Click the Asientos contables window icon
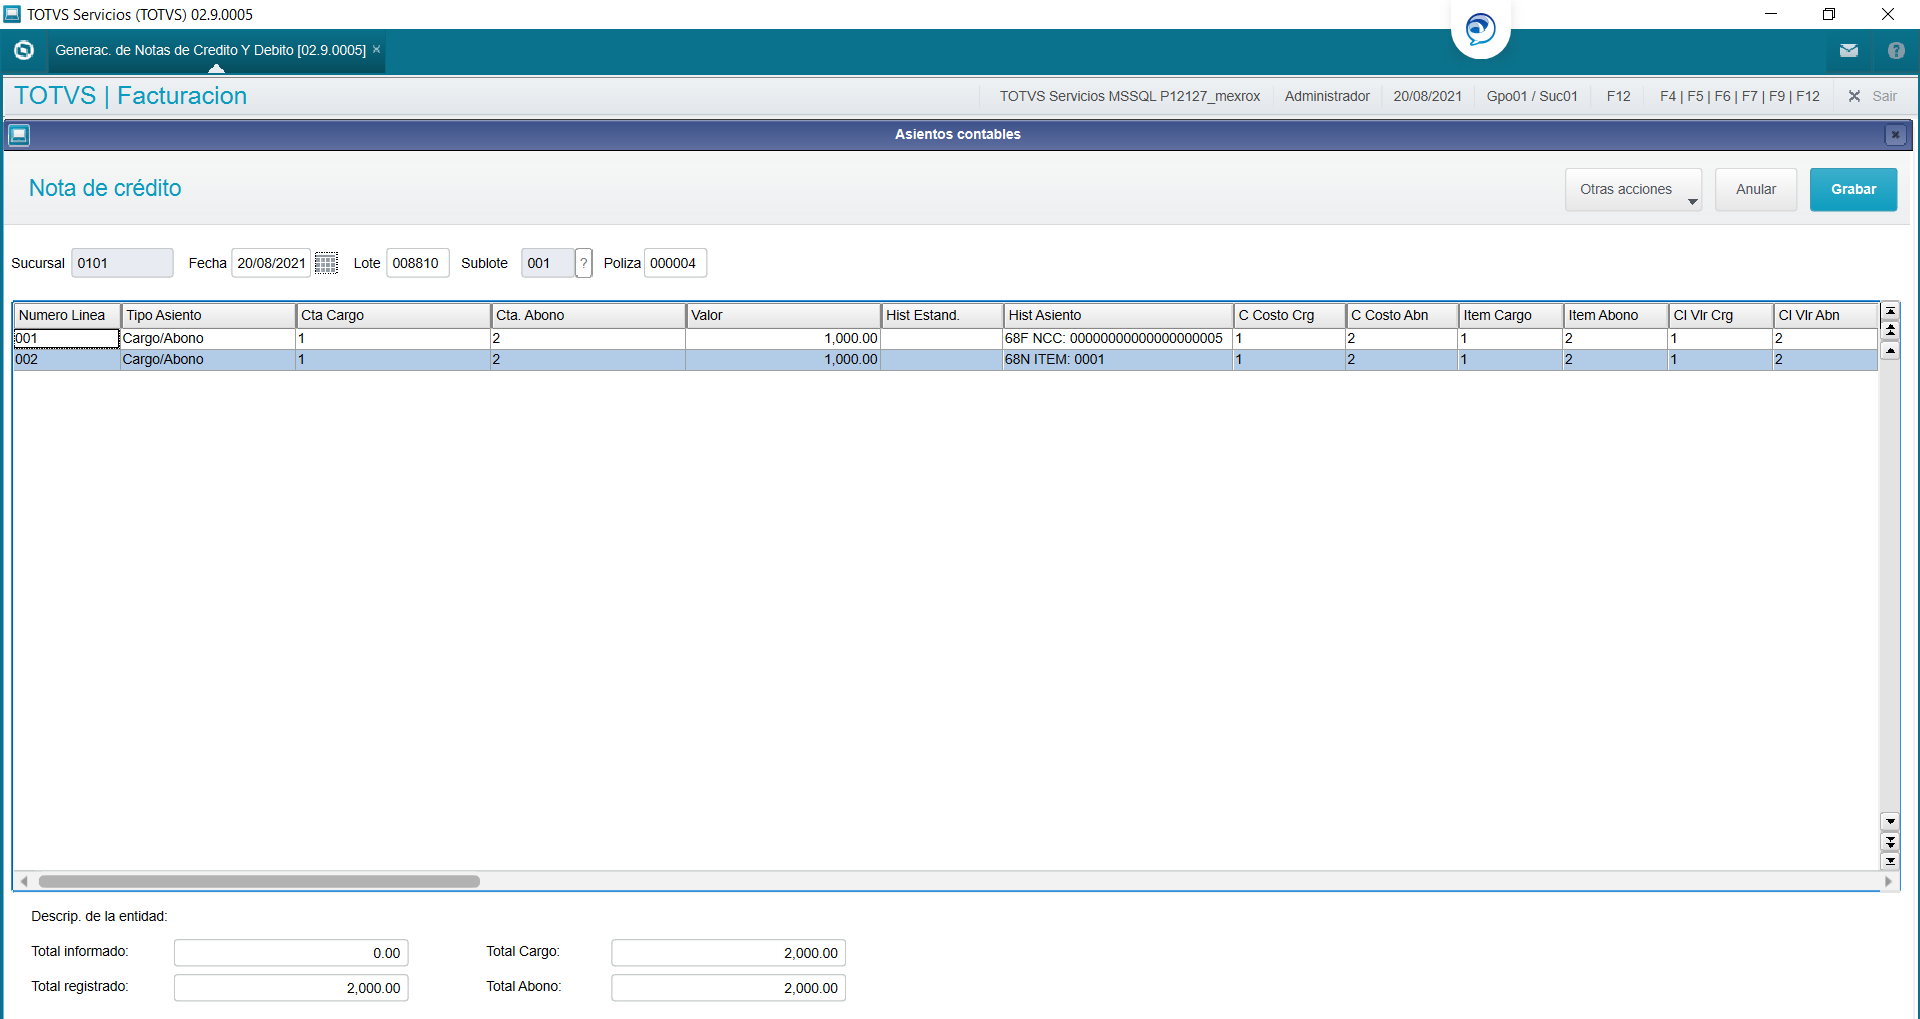The height and width of the screenshot is (1019, 1920). point(19,134)
